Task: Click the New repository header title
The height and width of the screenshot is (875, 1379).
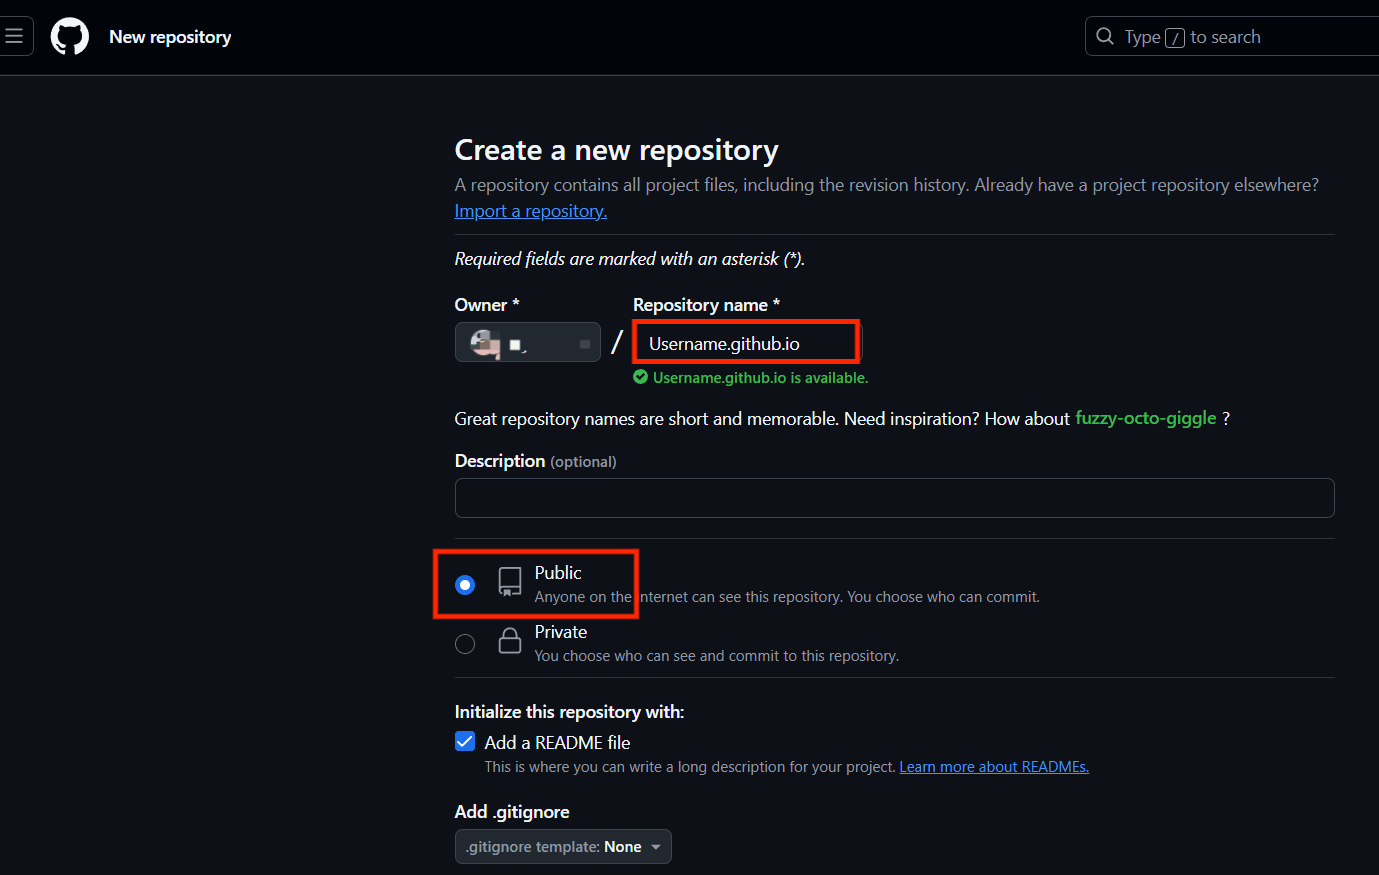Action: coord(170,37)
